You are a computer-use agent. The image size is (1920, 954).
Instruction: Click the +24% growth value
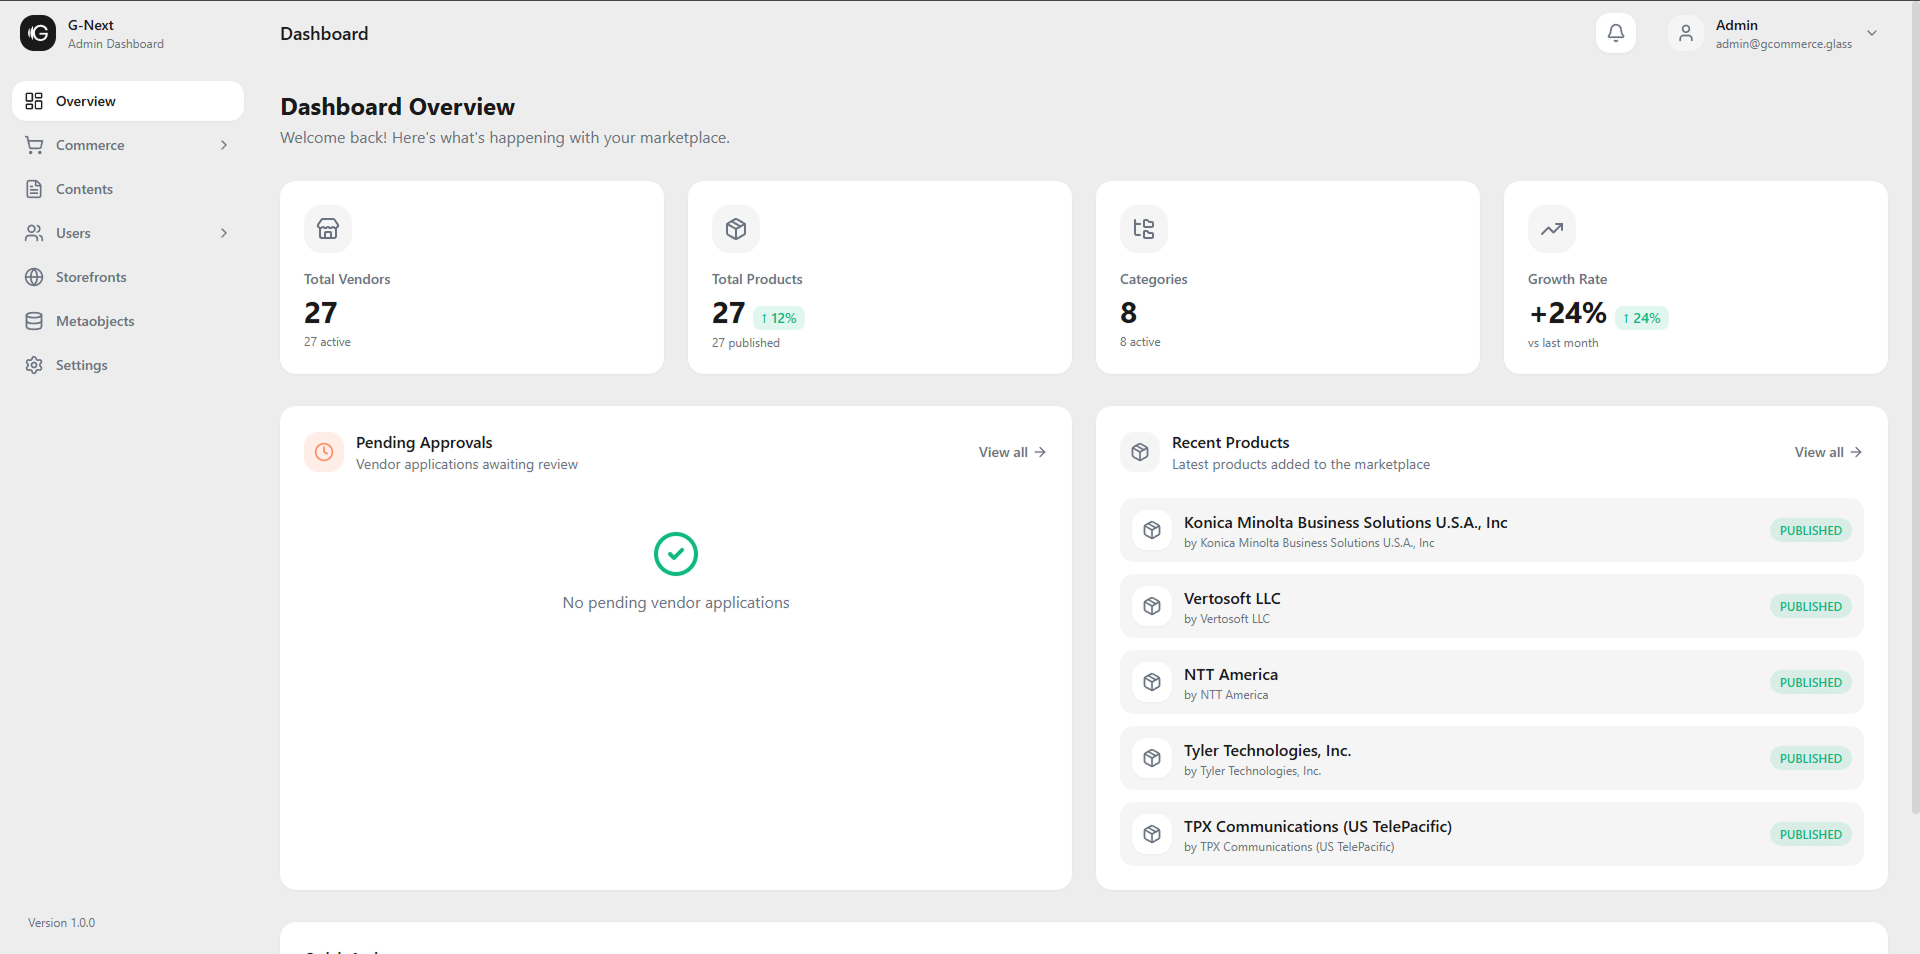(1568, 314)
